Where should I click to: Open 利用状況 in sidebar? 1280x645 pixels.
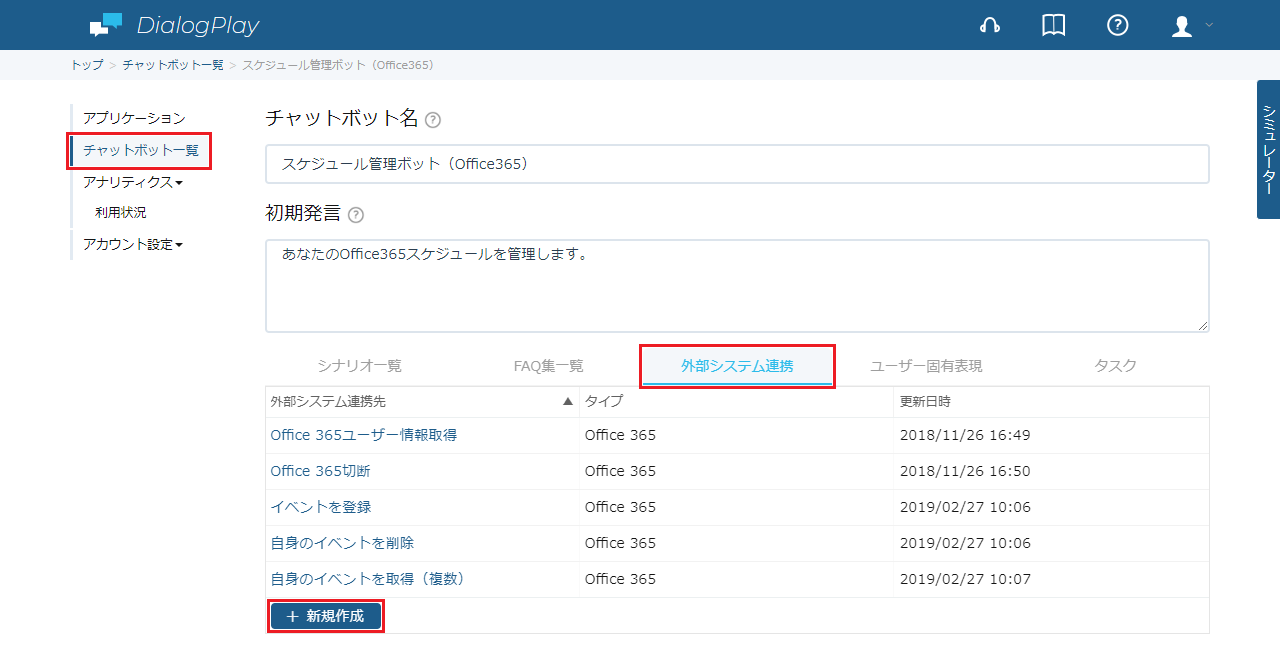121,213
